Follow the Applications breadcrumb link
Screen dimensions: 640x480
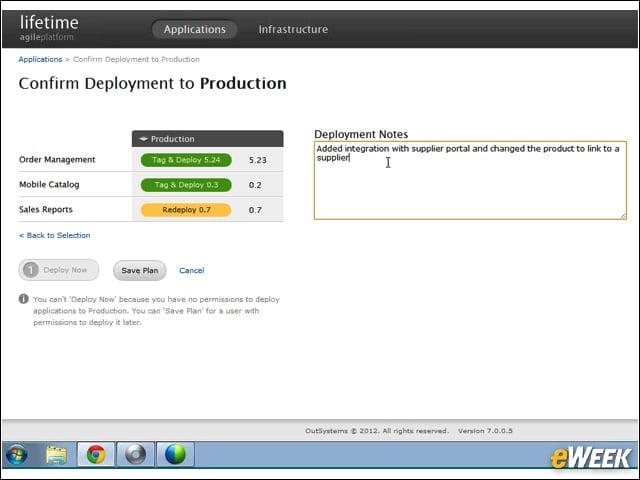pyautogui.click(x=40, y=59)
